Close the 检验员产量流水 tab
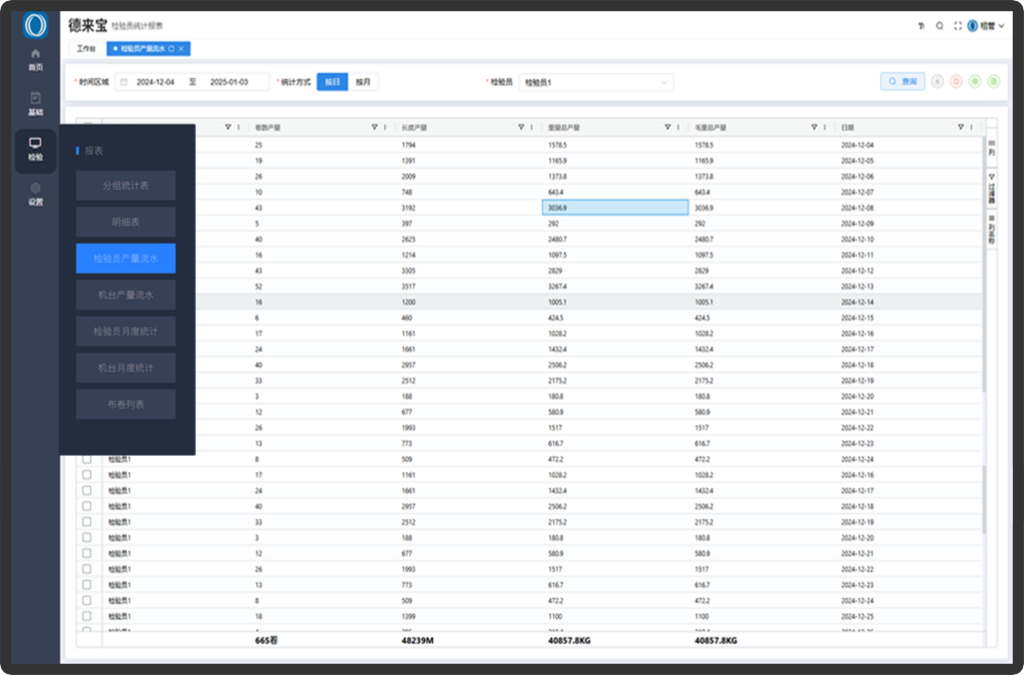The width and height of the screenshot is (1024, 675). (x=182, y=49)
